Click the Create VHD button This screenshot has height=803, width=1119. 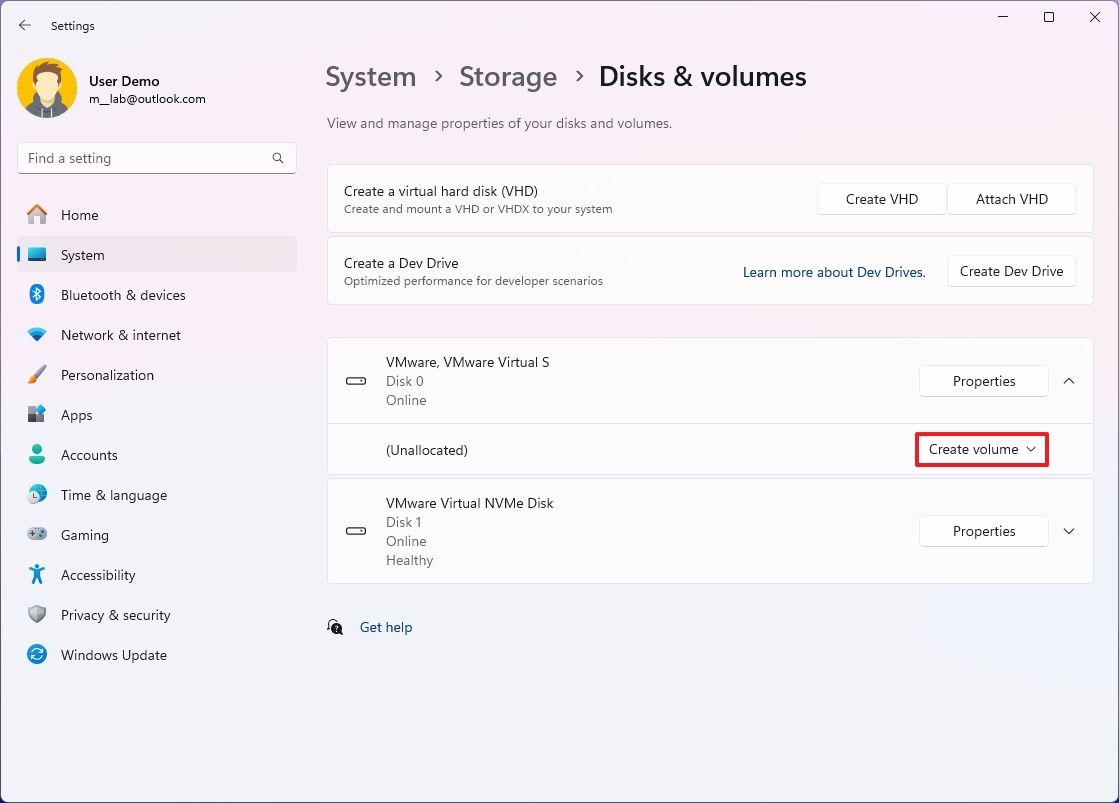point(881,199)
